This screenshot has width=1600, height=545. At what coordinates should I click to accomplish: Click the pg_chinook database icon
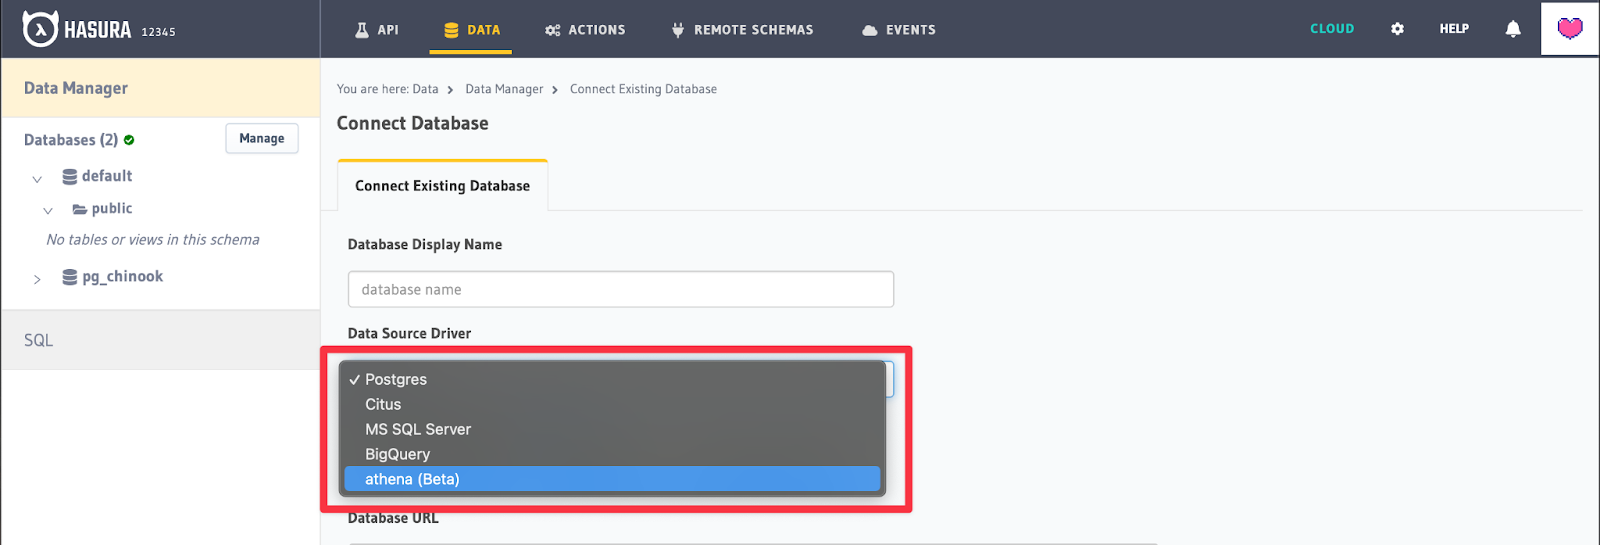pyautogui.click(x=70, y=277)
